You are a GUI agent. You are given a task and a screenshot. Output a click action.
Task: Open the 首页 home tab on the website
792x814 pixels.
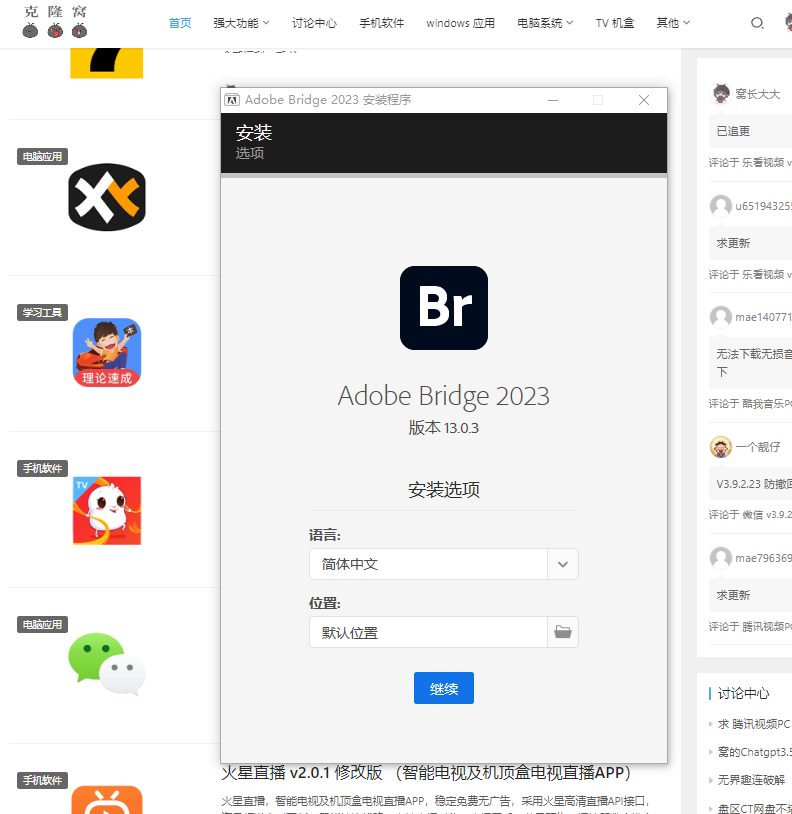click(180, 23)
